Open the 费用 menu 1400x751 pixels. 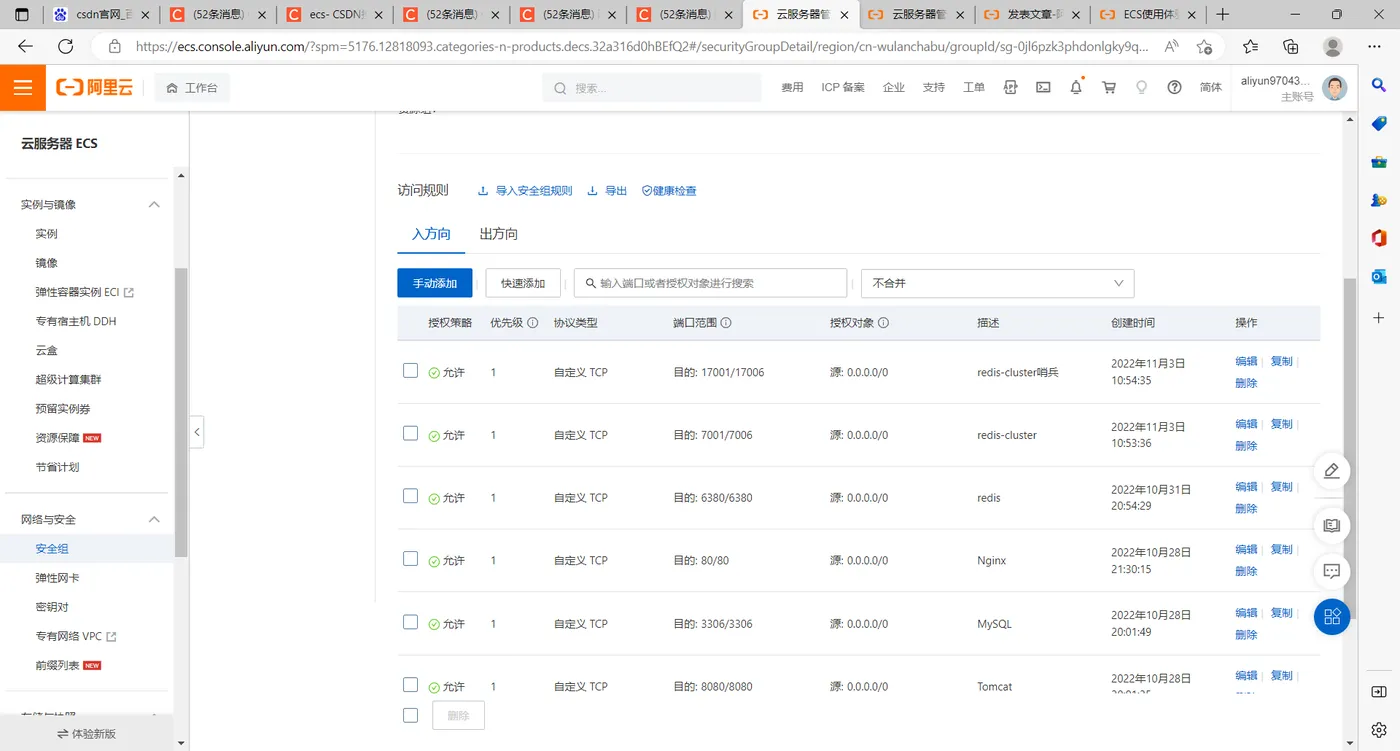792,88
